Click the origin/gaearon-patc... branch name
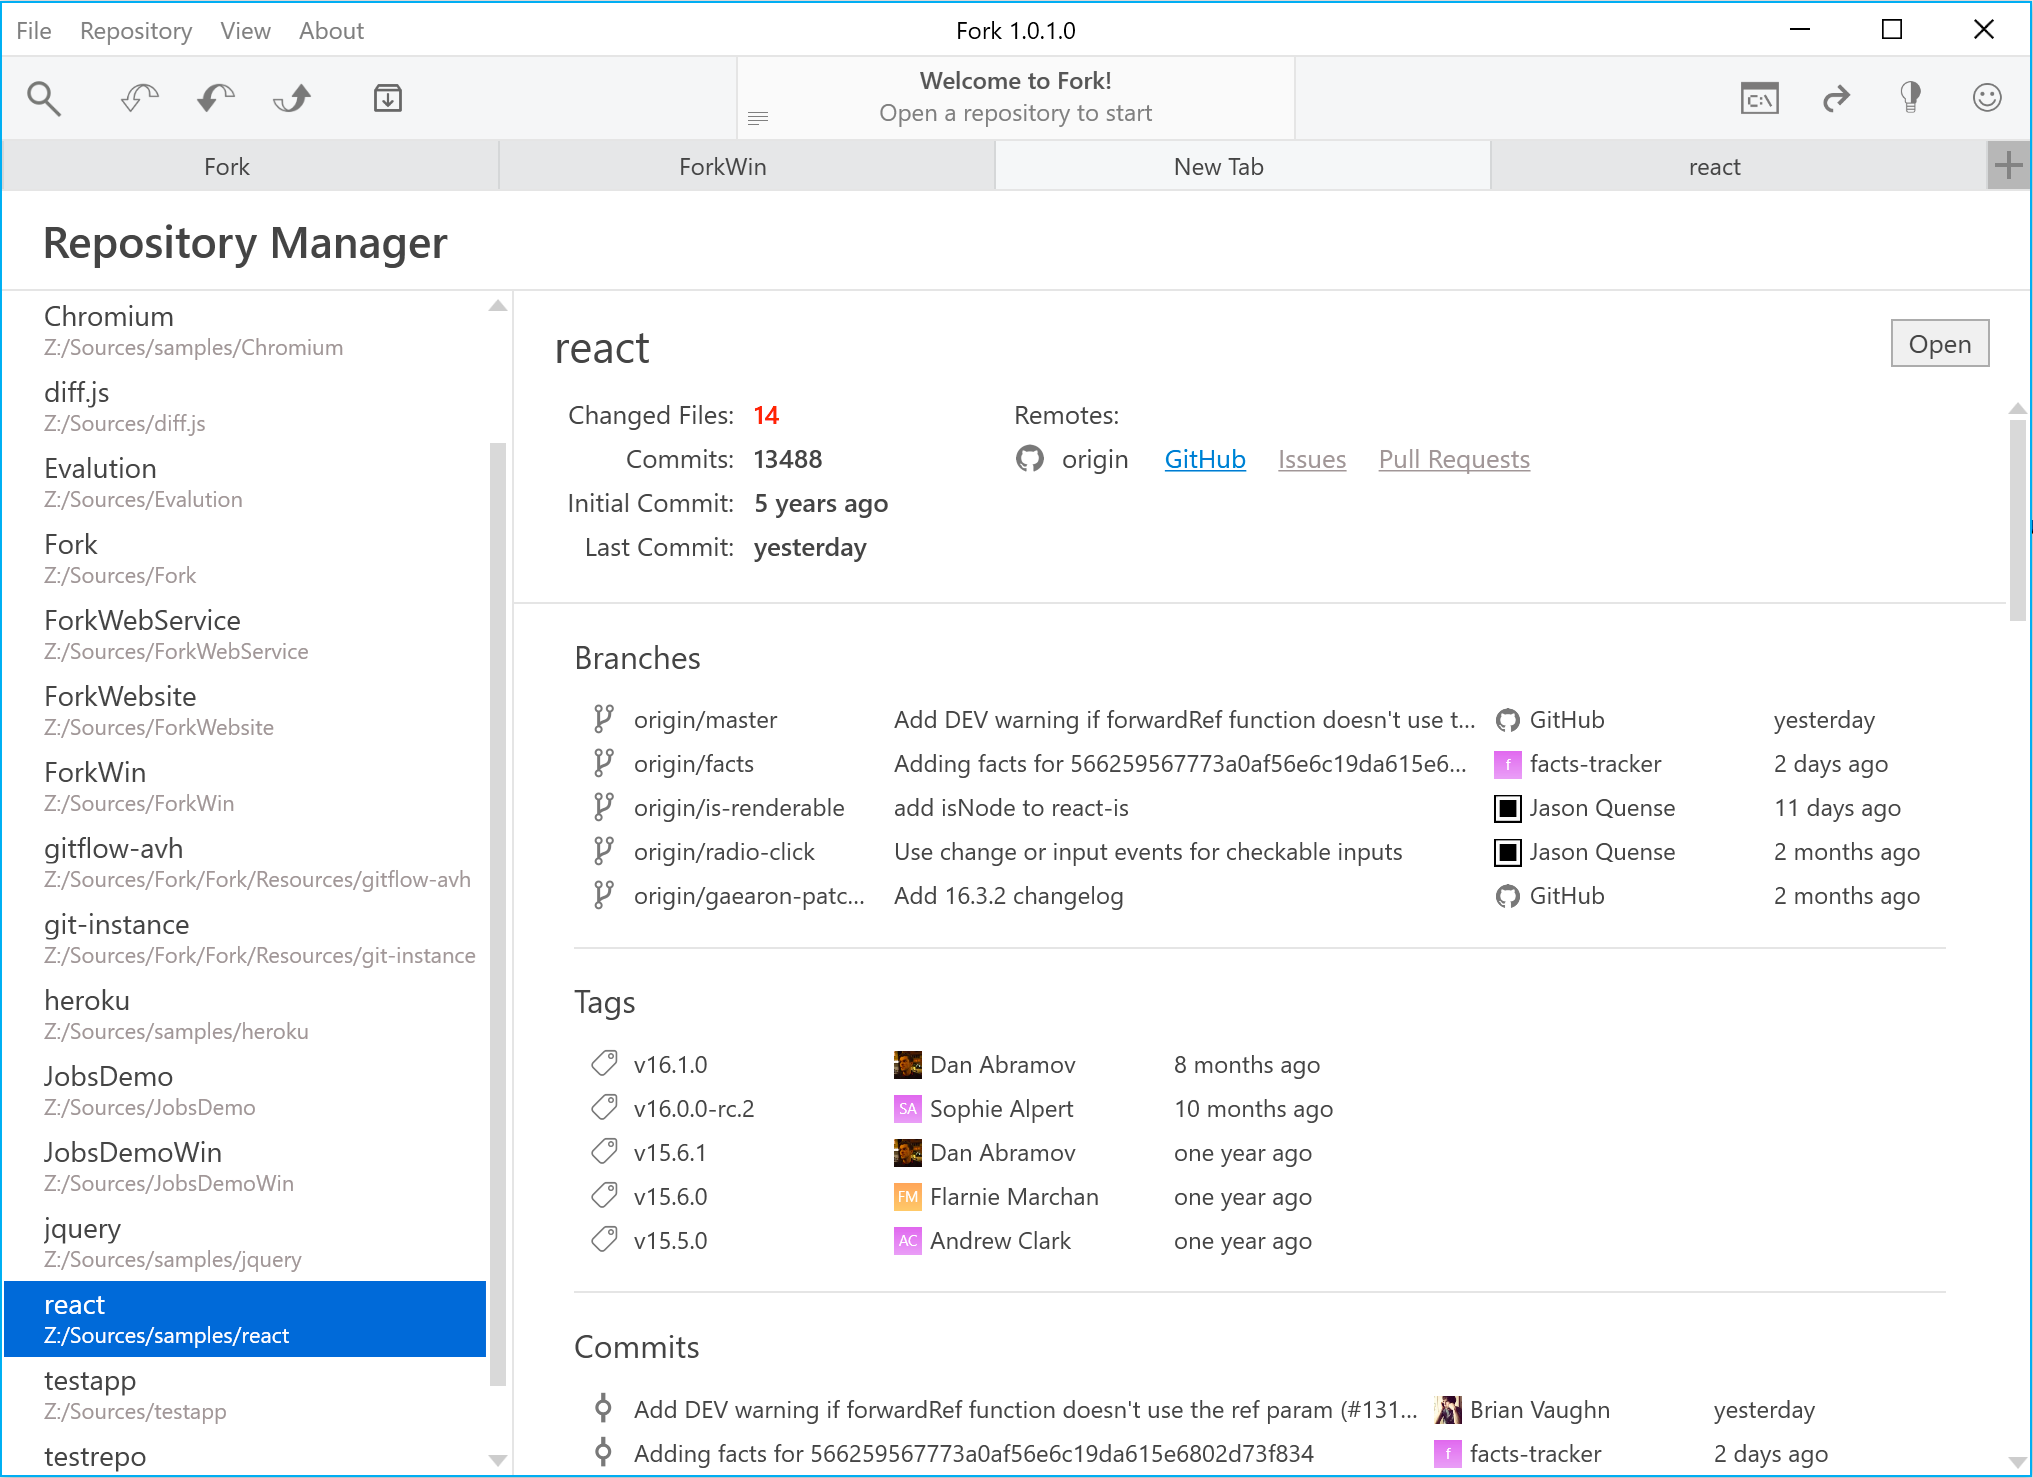 point(749,895)
